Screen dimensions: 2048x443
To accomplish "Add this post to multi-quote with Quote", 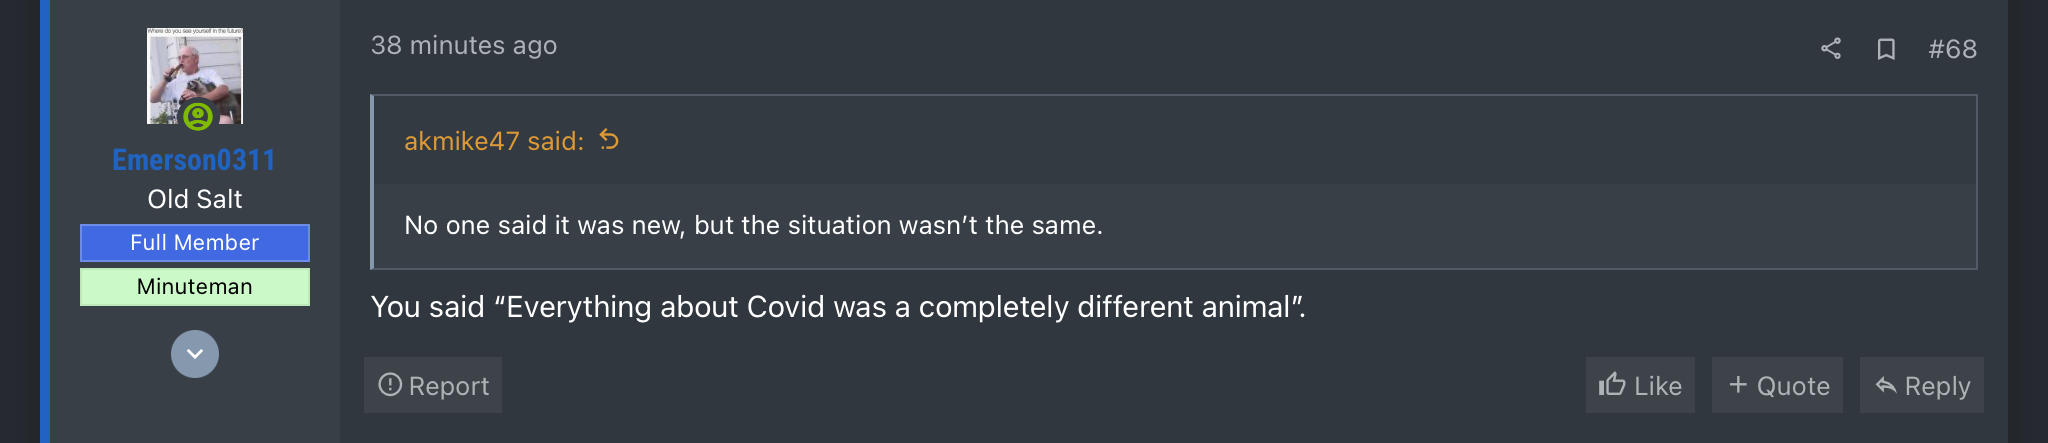I will pos(1778,385).
